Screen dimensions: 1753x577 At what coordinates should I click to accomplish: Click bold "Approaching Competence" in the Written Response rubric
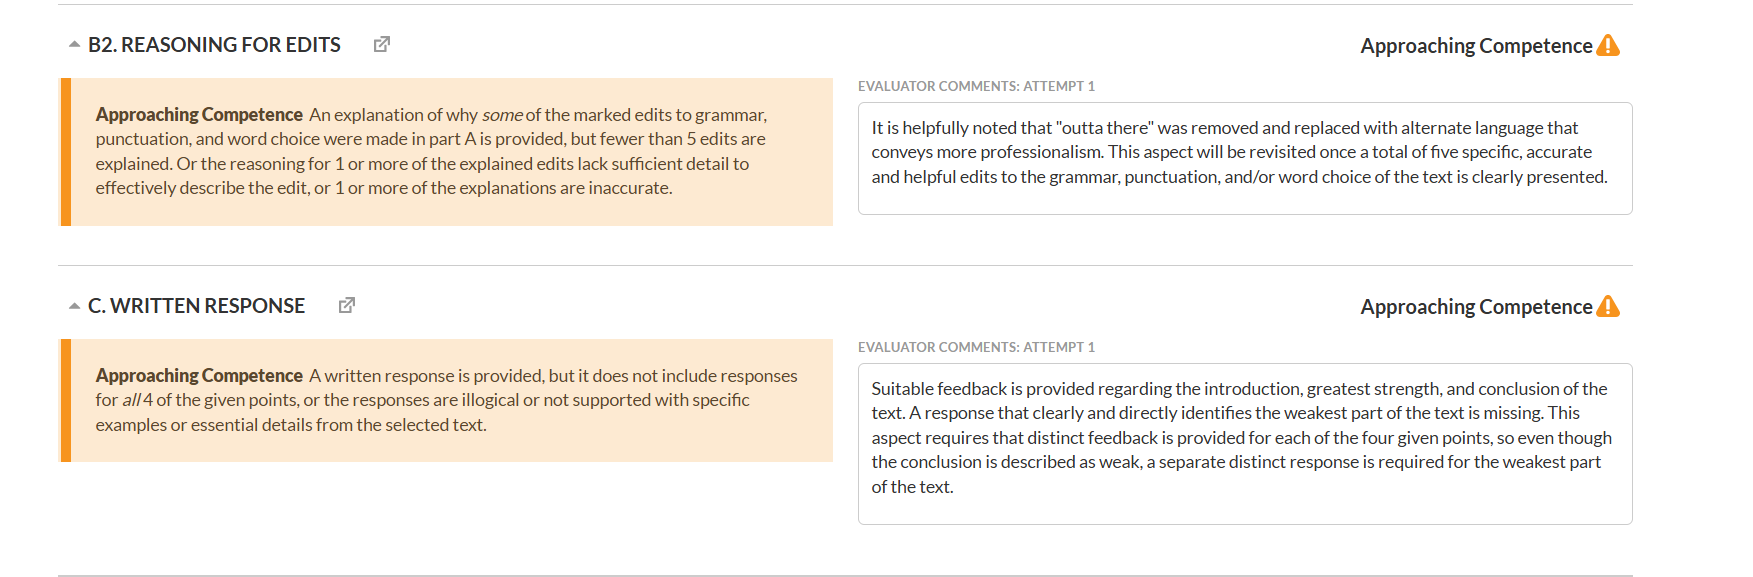(x=199, y=376)
